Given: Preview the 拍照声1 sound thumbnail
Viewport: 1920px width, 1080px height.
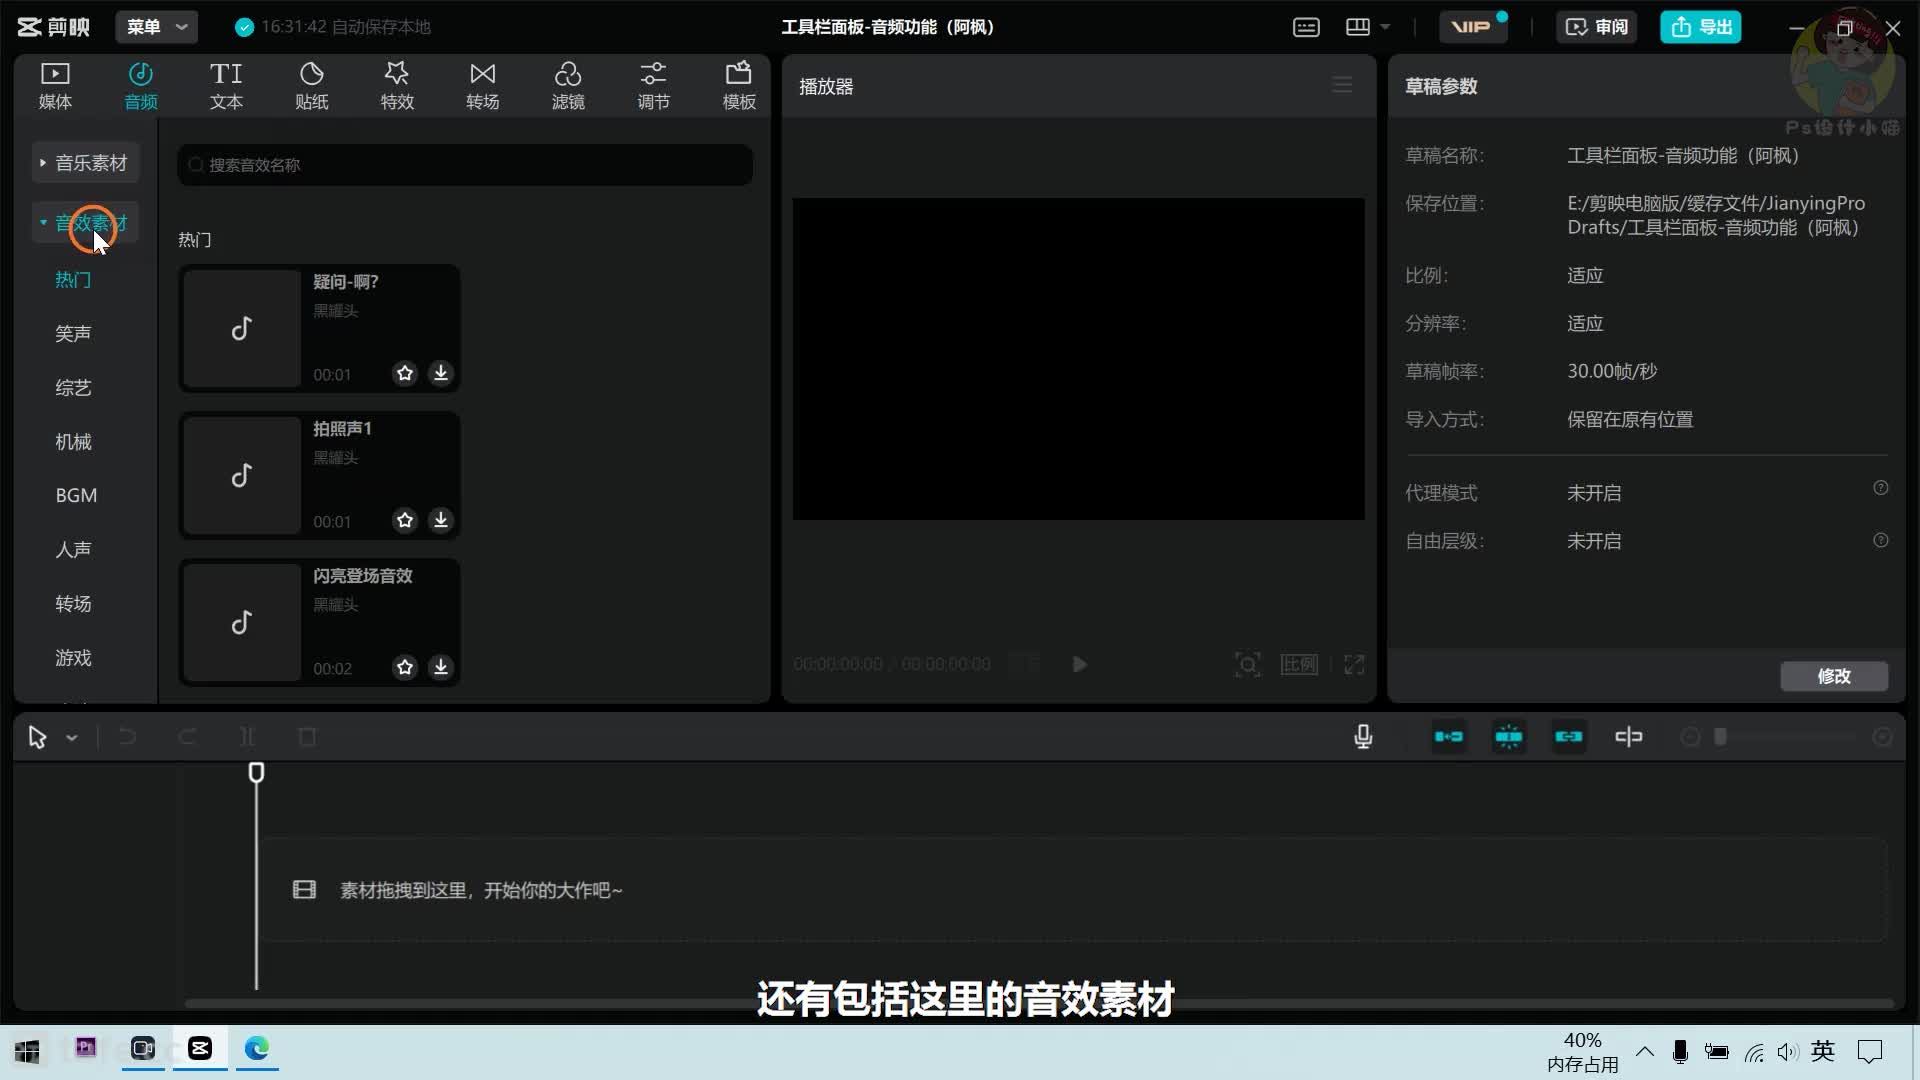Looking at the screenshot, I should (x=242, y=475).
